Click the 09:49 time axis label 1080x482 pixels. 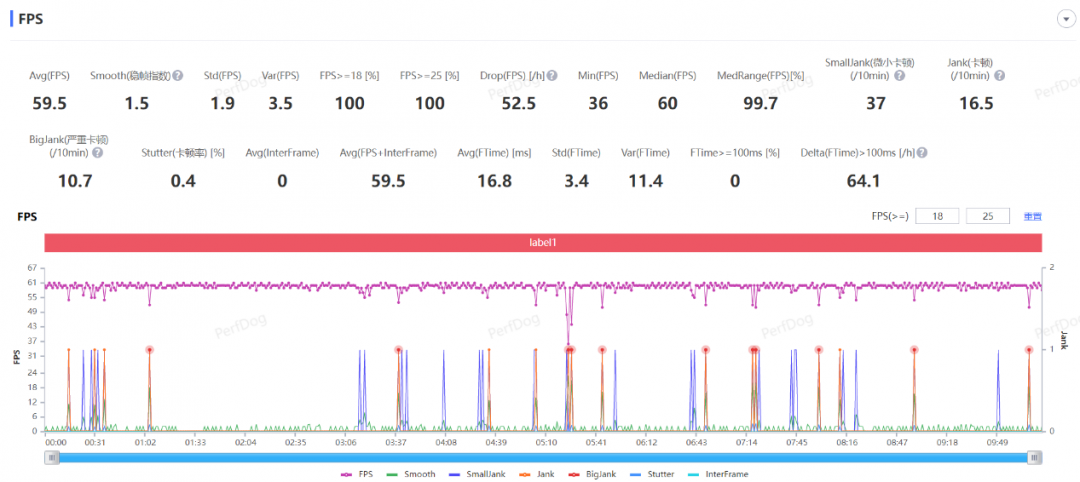[x=997, y=442]
